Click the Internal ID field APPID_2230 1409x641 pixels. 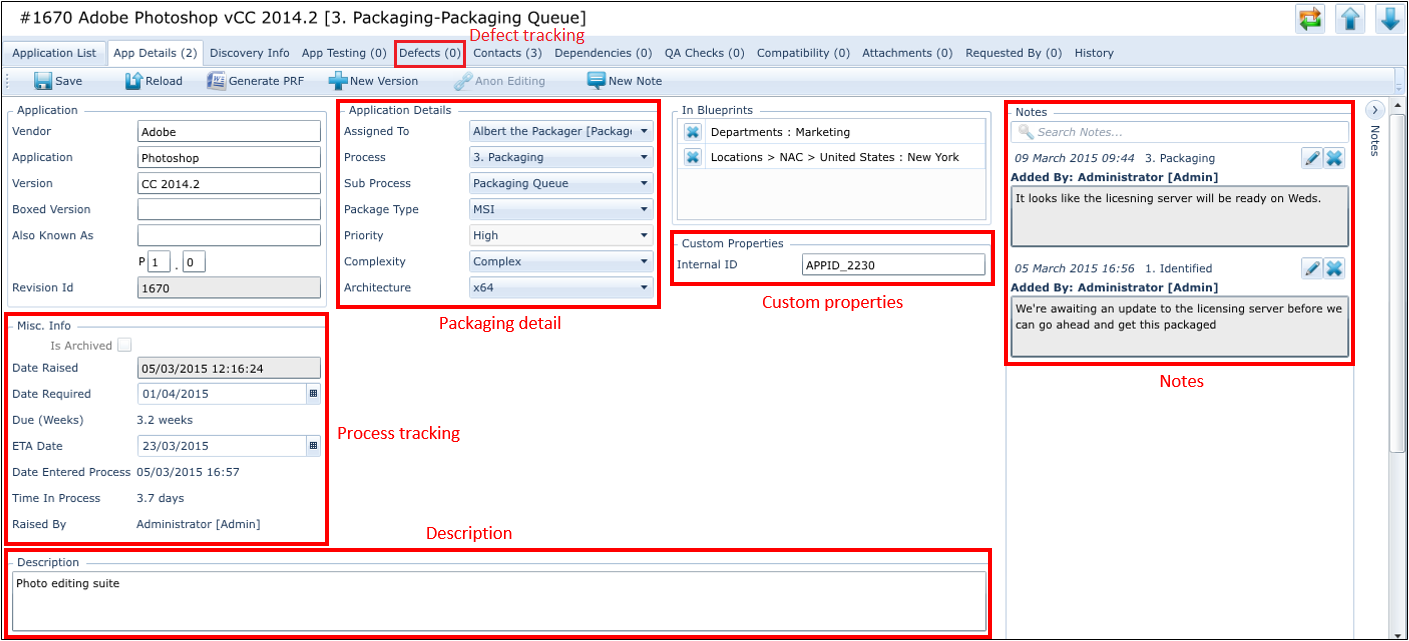[894, 264]
